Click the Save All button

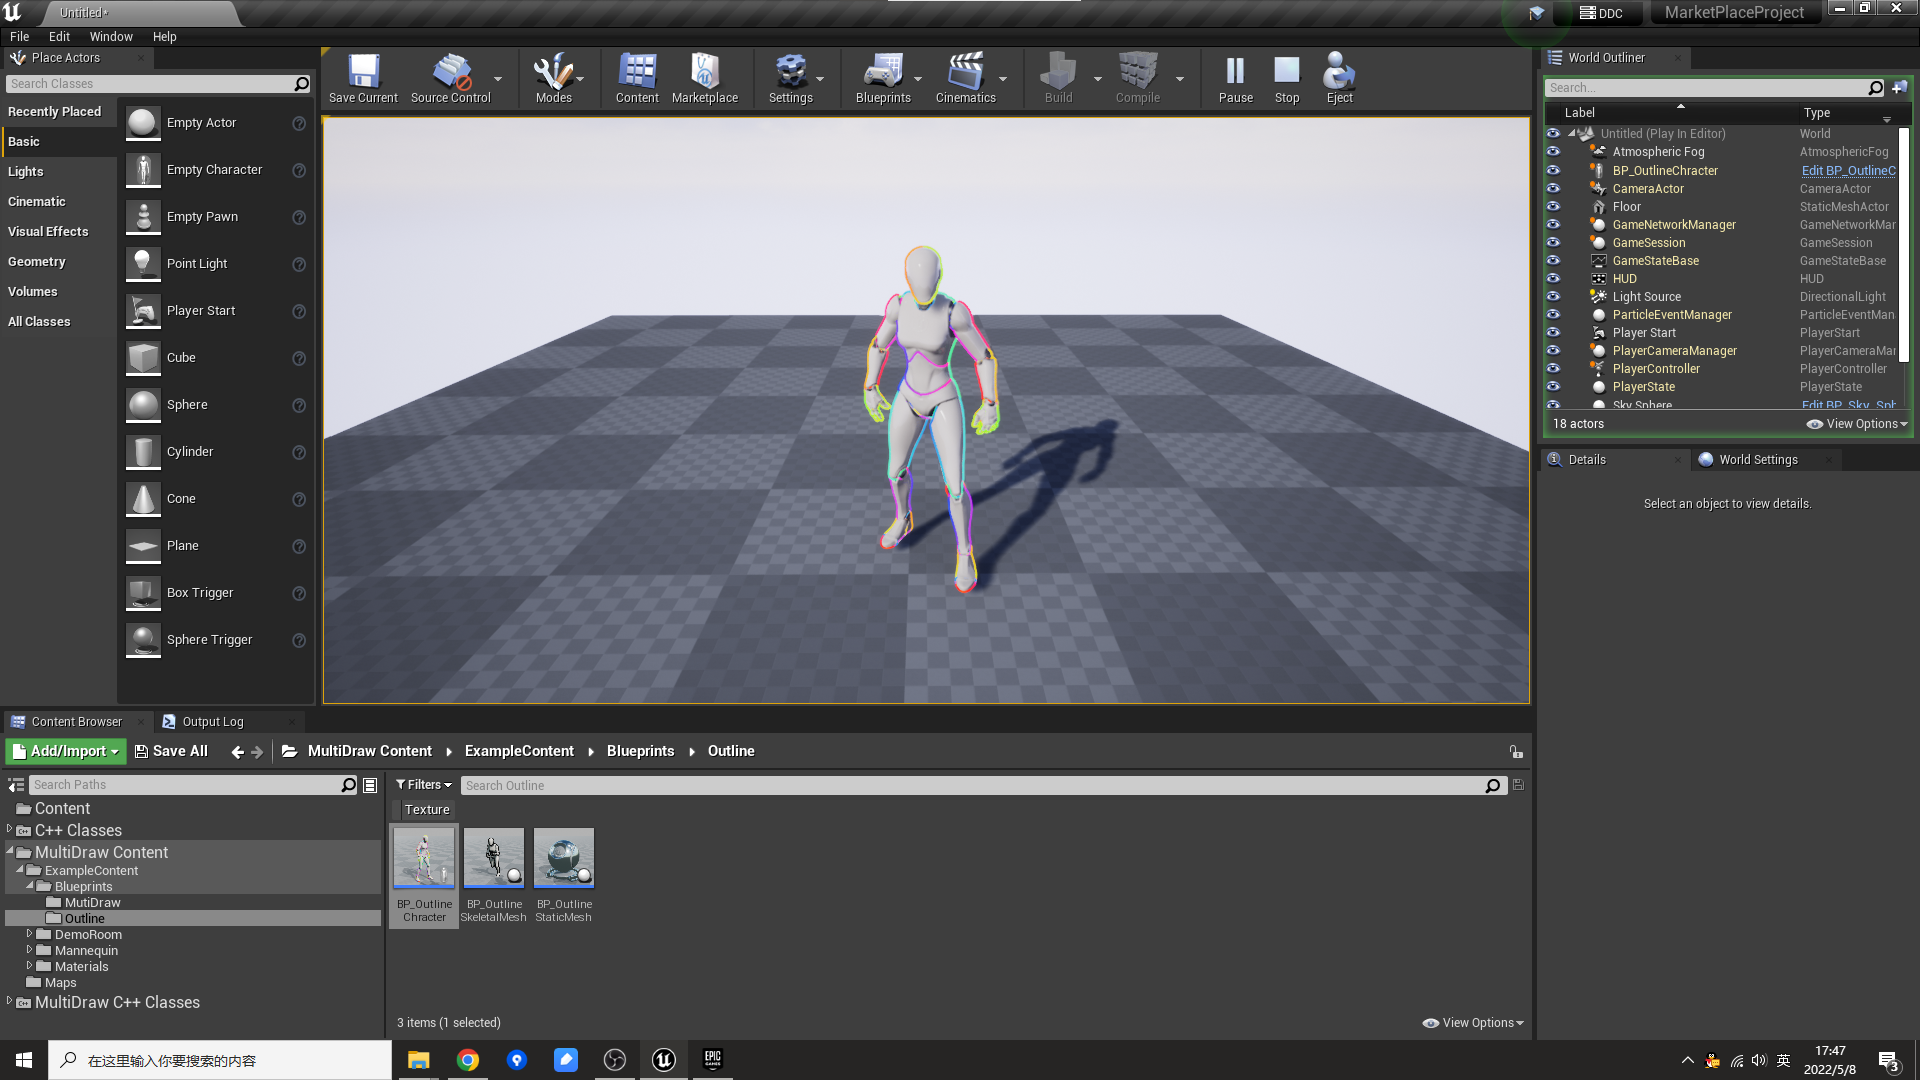tap(171, 751)
